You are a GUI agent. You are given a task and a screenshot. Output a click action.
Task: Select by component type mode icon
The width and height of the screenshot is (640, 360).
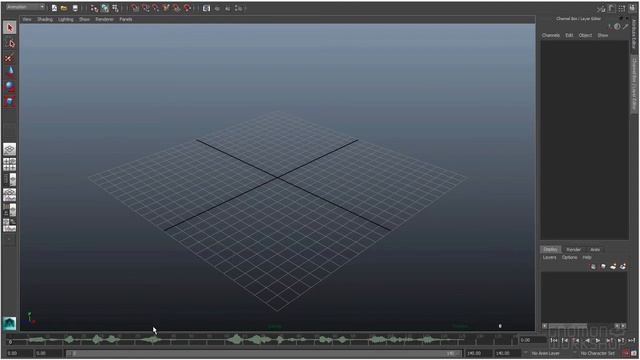point(115,8)
